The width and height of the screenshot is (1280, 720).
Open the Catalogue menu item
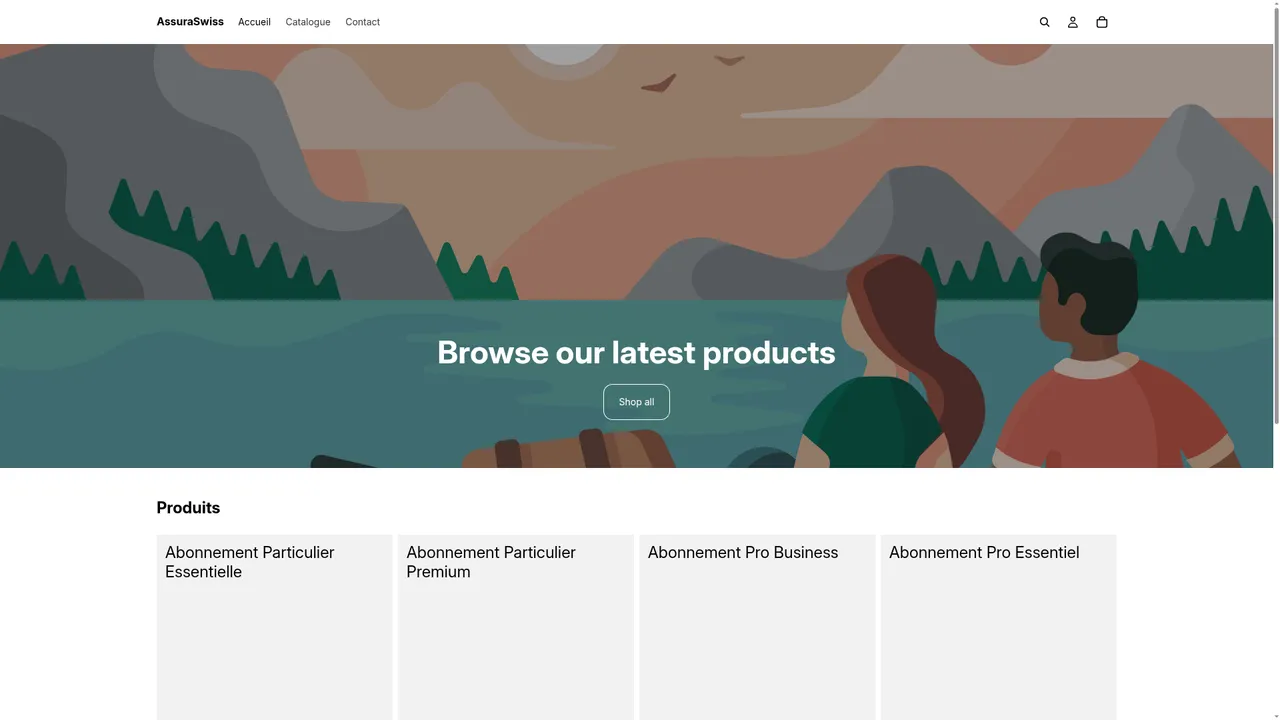click(x=308, y=22)
